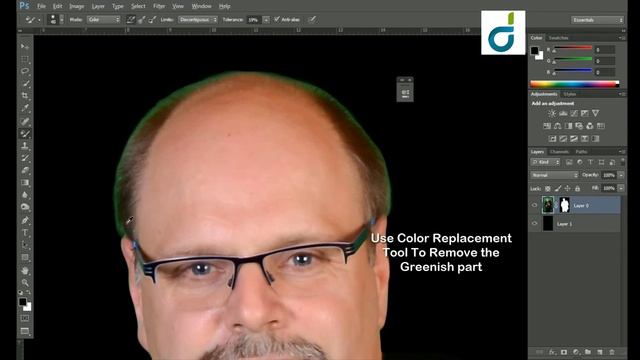Select the Dodge tool
The height and width of the screenshot is (360, 640).
pos(24,207)
